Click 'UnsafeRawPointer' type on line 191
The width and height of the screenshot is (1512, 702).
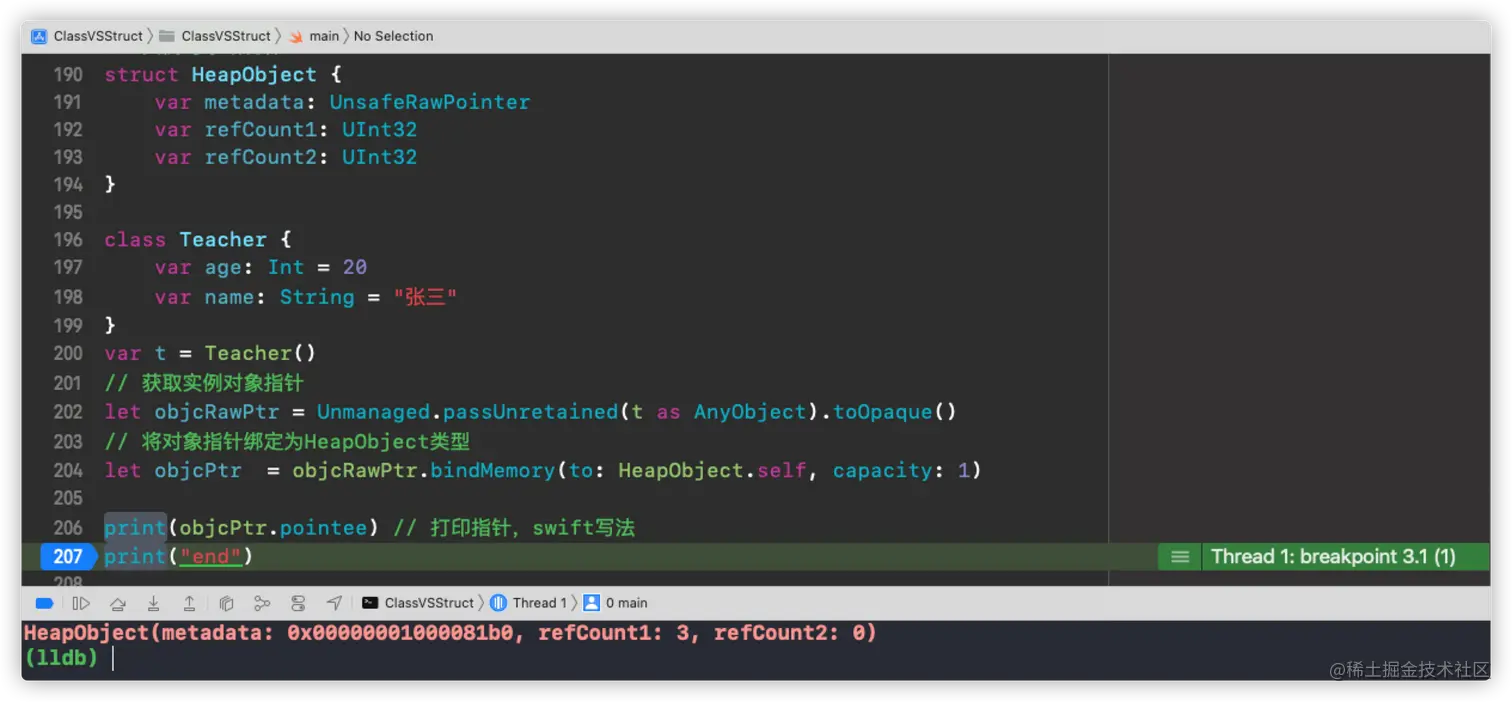tap(430, 102)
